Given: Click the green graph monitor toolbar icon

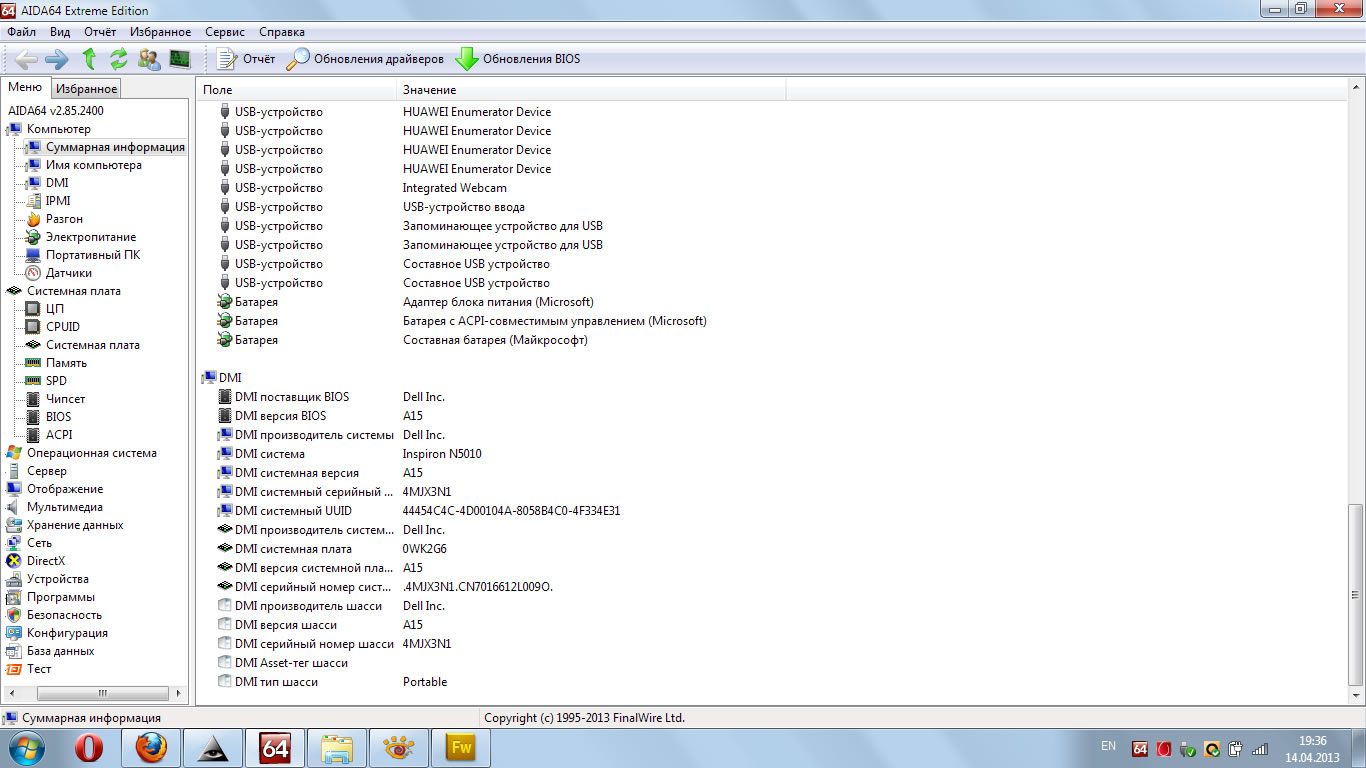Looking at the screenshot, I should (x=179, y=59).
